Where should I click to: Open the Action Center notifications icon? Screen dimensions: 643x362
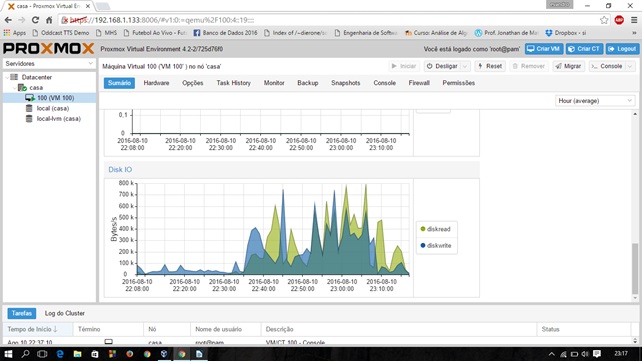(597, 354)
